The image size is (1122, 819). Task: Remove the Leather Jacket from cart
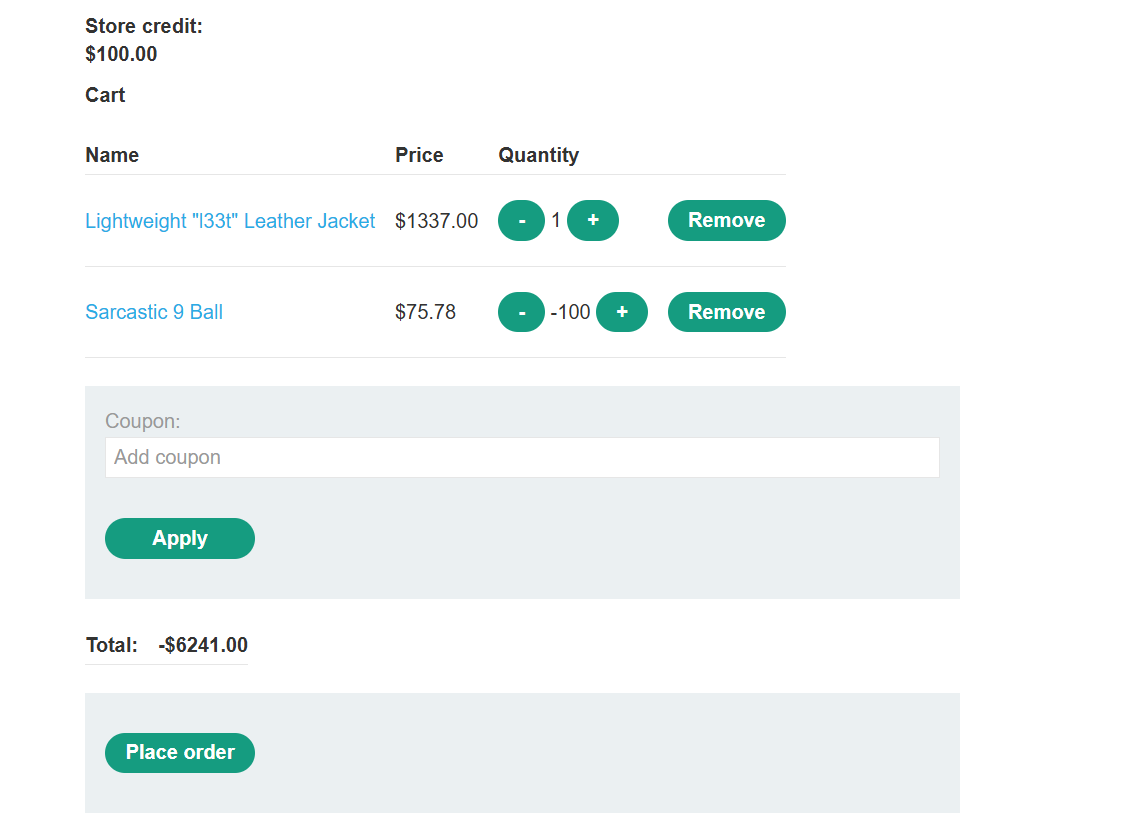click(x=726, y=221)
